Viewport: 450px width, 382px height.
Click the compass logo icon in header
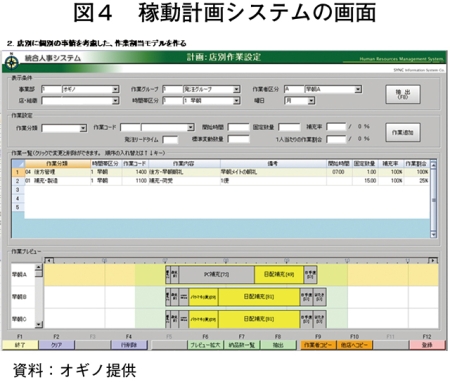click(12, 62)
